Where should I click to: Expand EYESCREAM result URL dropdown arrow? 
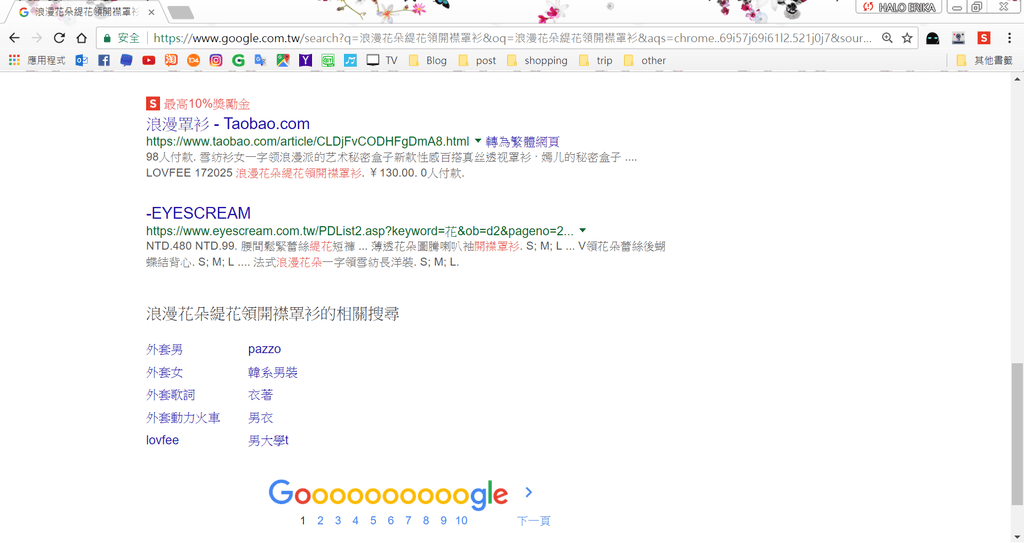click(583, 230)
